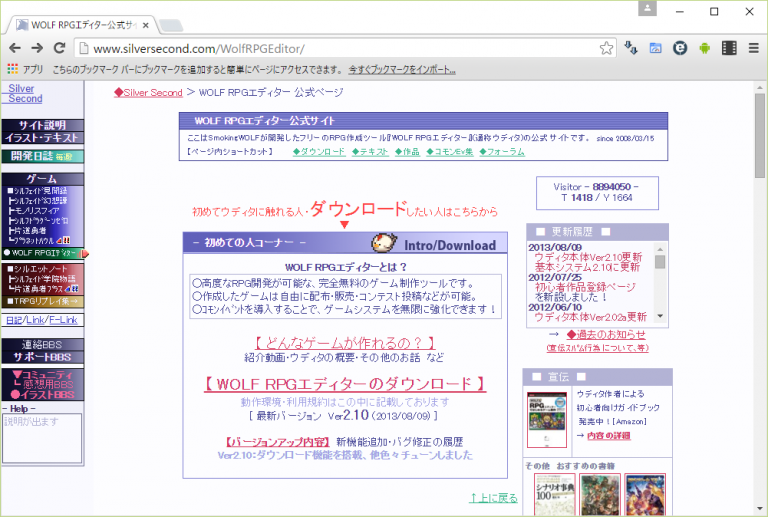768x517 pixels.
Task: Import bookmarks now via 今すぐブックマークをインポート
Action: [x=402, y=70]
